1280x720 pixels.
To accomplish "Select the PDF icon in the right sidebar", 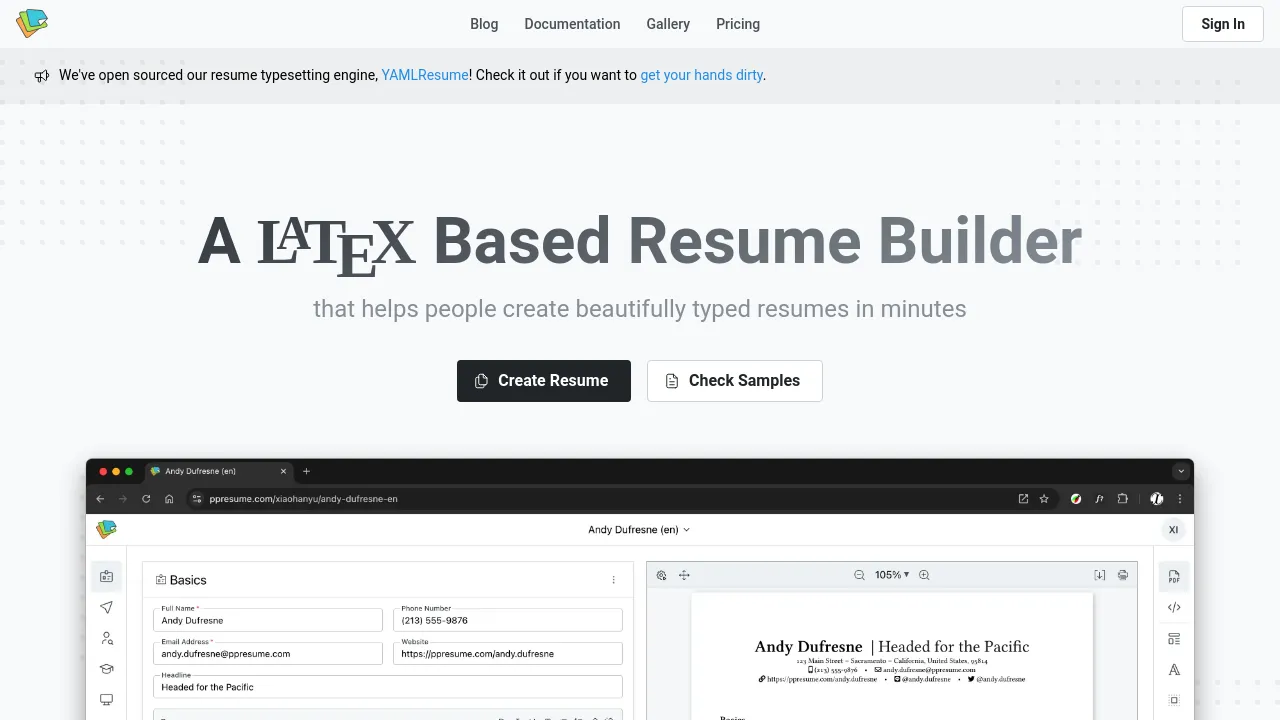I will click(1174, 576).
